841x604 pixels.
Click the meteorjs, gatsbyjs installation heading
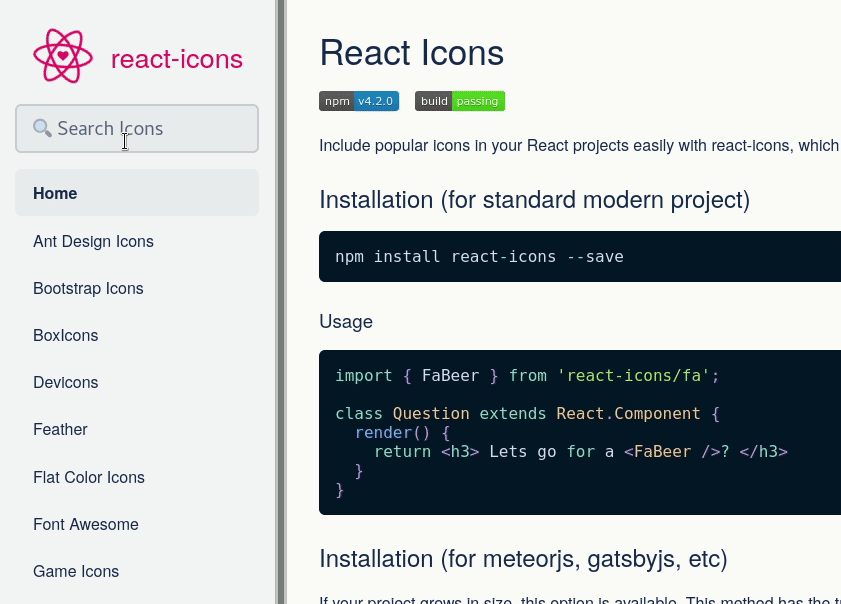[523, 557]
